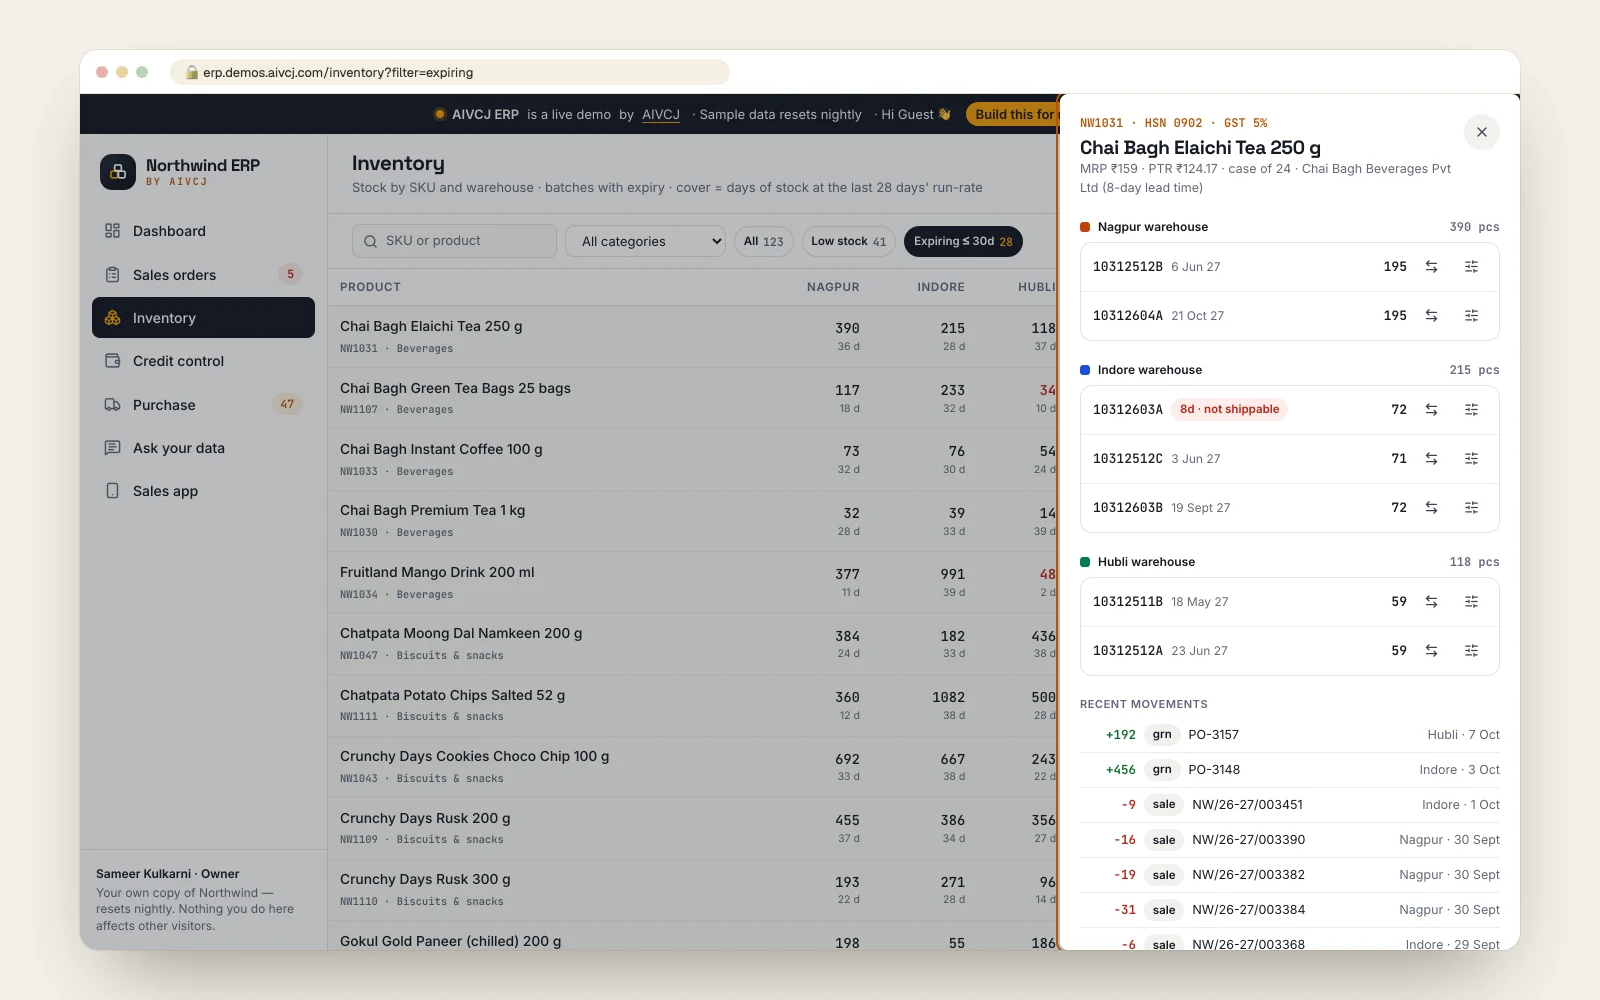This screenshot has height=1000, width=1600.
Task: Click the Nagpur column header
Action: click(833, 287)
